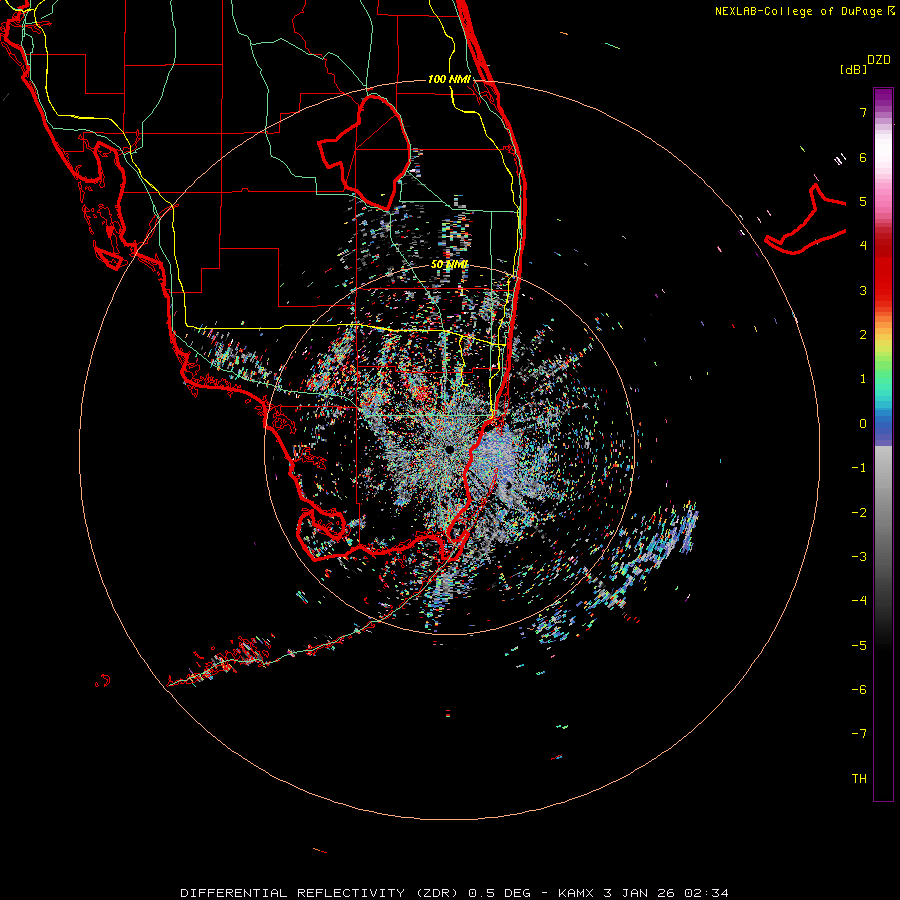
Task: Click the positive "1" scale value
Action: click(x=863, y=379)
